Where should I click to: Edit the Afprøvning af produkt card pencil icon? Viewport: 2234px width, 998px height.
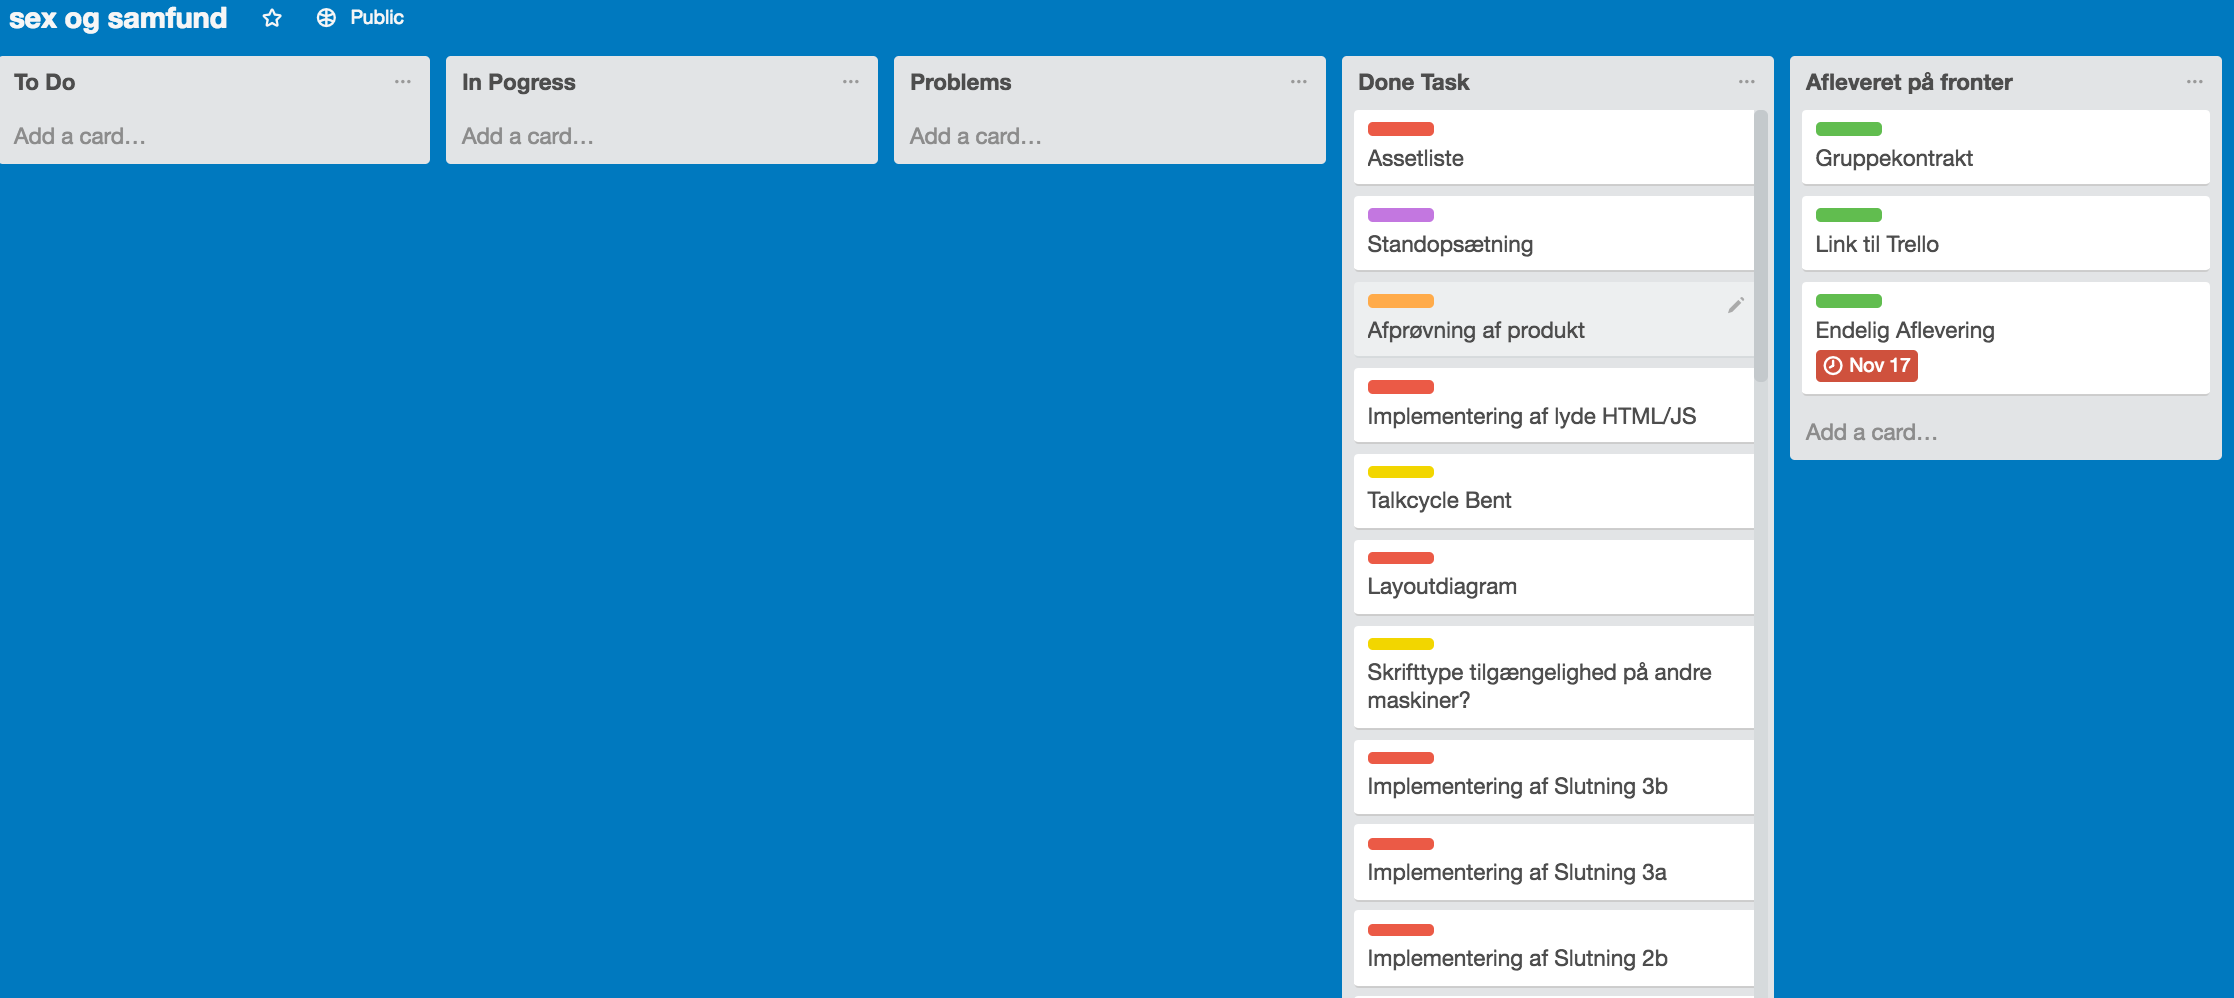click(1736, 305)
